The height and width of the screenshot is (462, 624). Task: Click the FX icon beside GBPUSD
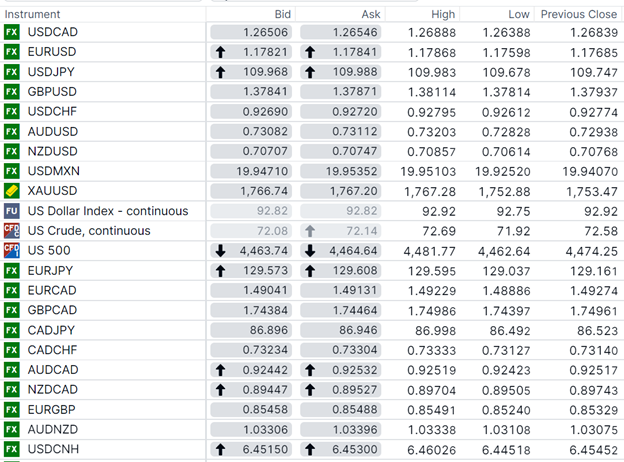click(12, 92)
